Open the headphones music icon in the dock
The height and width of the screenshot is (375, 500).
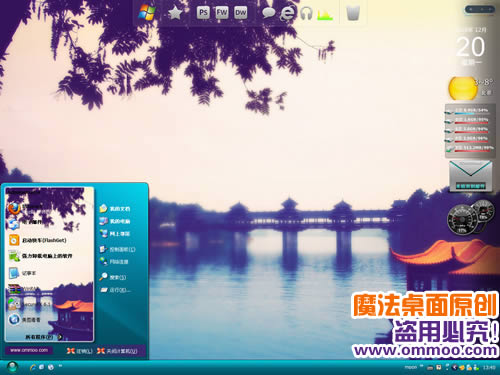click(306, 14)
